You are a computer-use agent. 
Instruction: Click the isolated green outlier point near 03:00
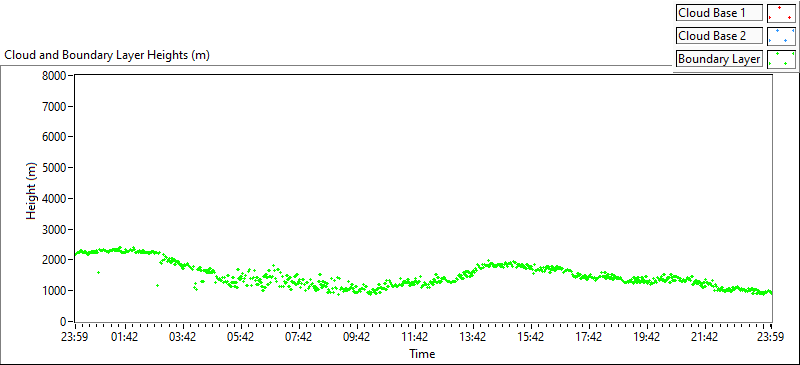pyautogui.click(x=157, y=285)
